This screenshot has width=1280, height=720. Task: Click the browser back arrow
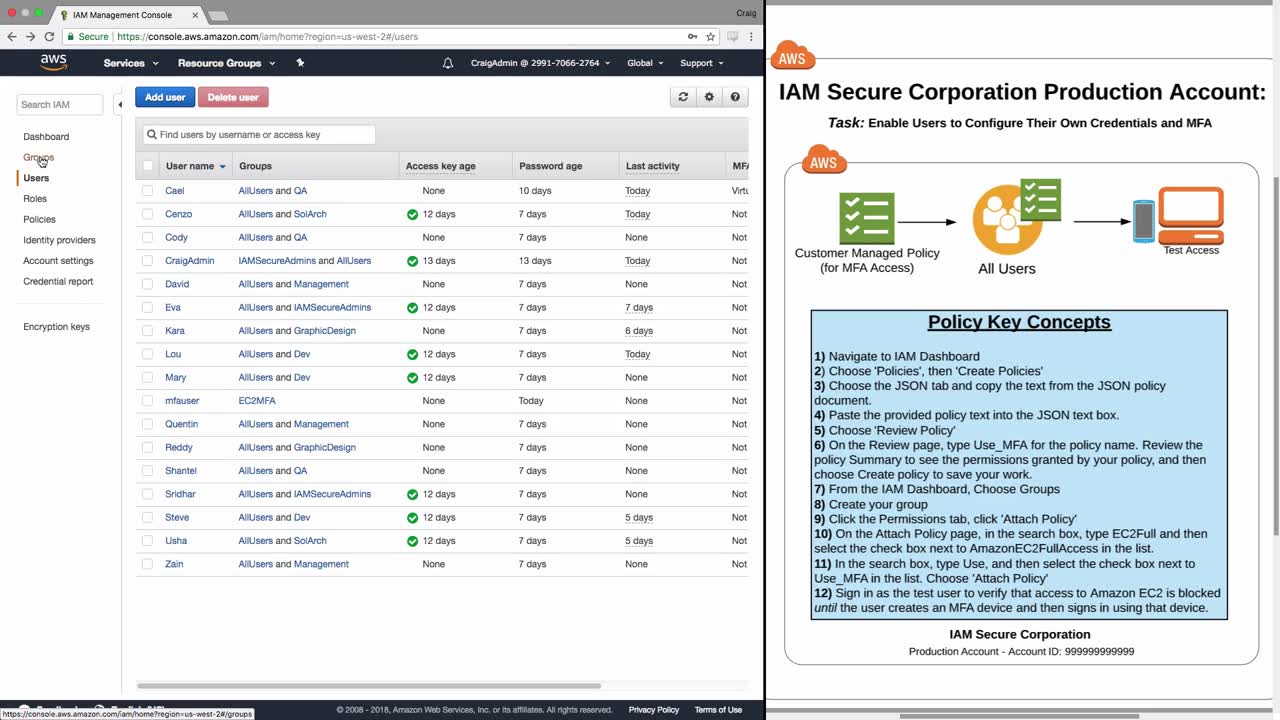click(x=12, y=37)
